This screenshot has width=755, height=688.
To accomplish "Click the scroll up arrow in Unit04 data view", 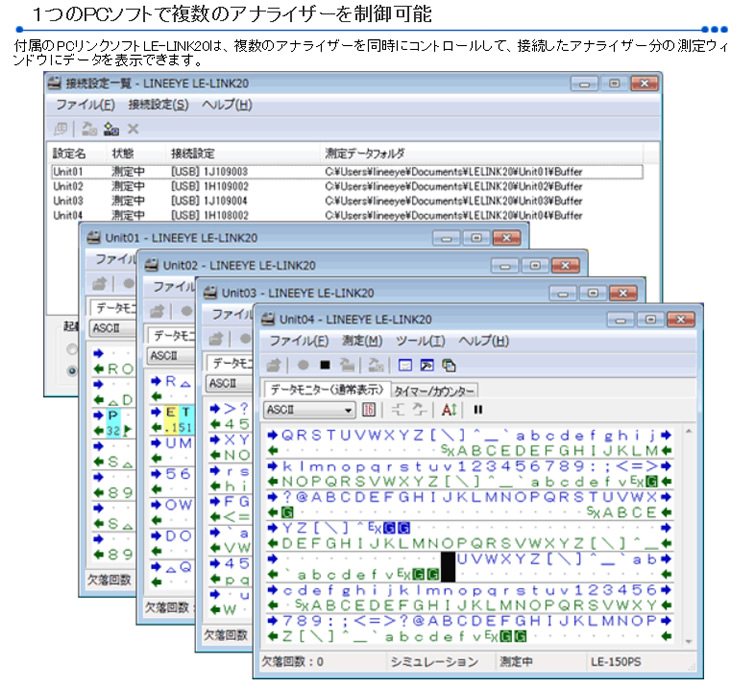I will coord(689,431).
